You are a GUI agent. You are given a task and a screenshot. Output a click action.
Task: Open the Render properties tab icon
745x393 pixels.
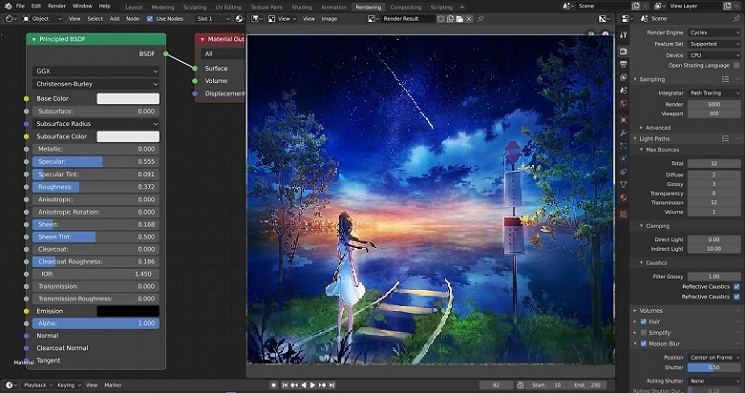click(624, 51)
